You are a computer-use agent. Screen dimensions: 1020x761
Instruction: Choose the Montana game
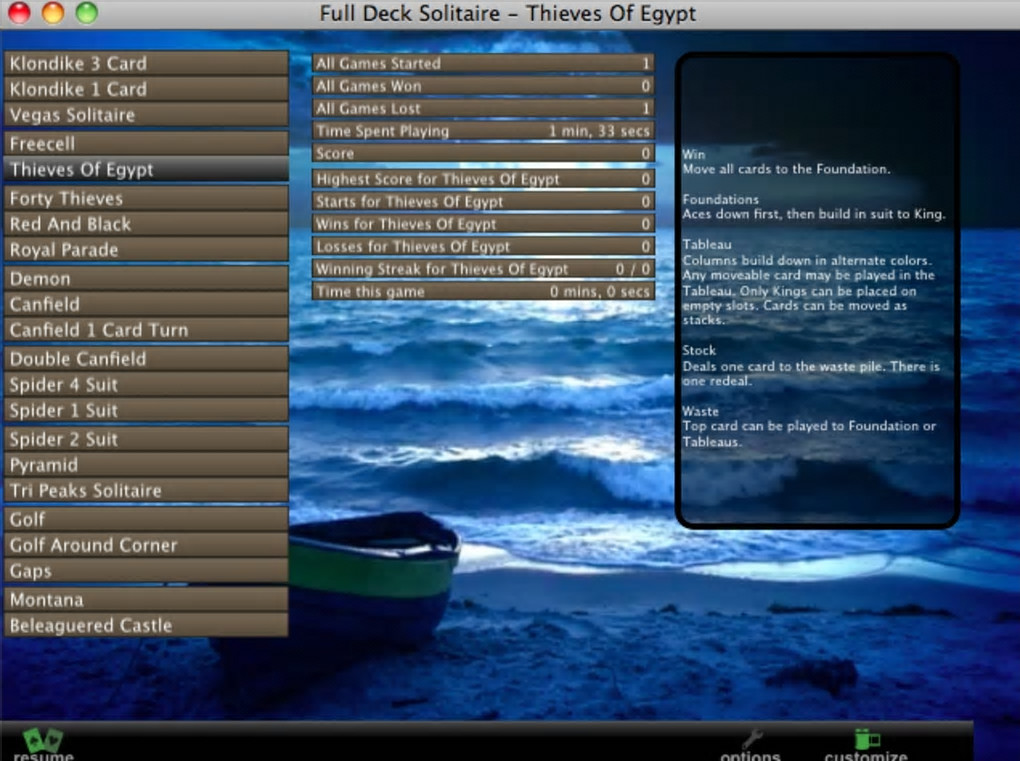pos(146,600)
